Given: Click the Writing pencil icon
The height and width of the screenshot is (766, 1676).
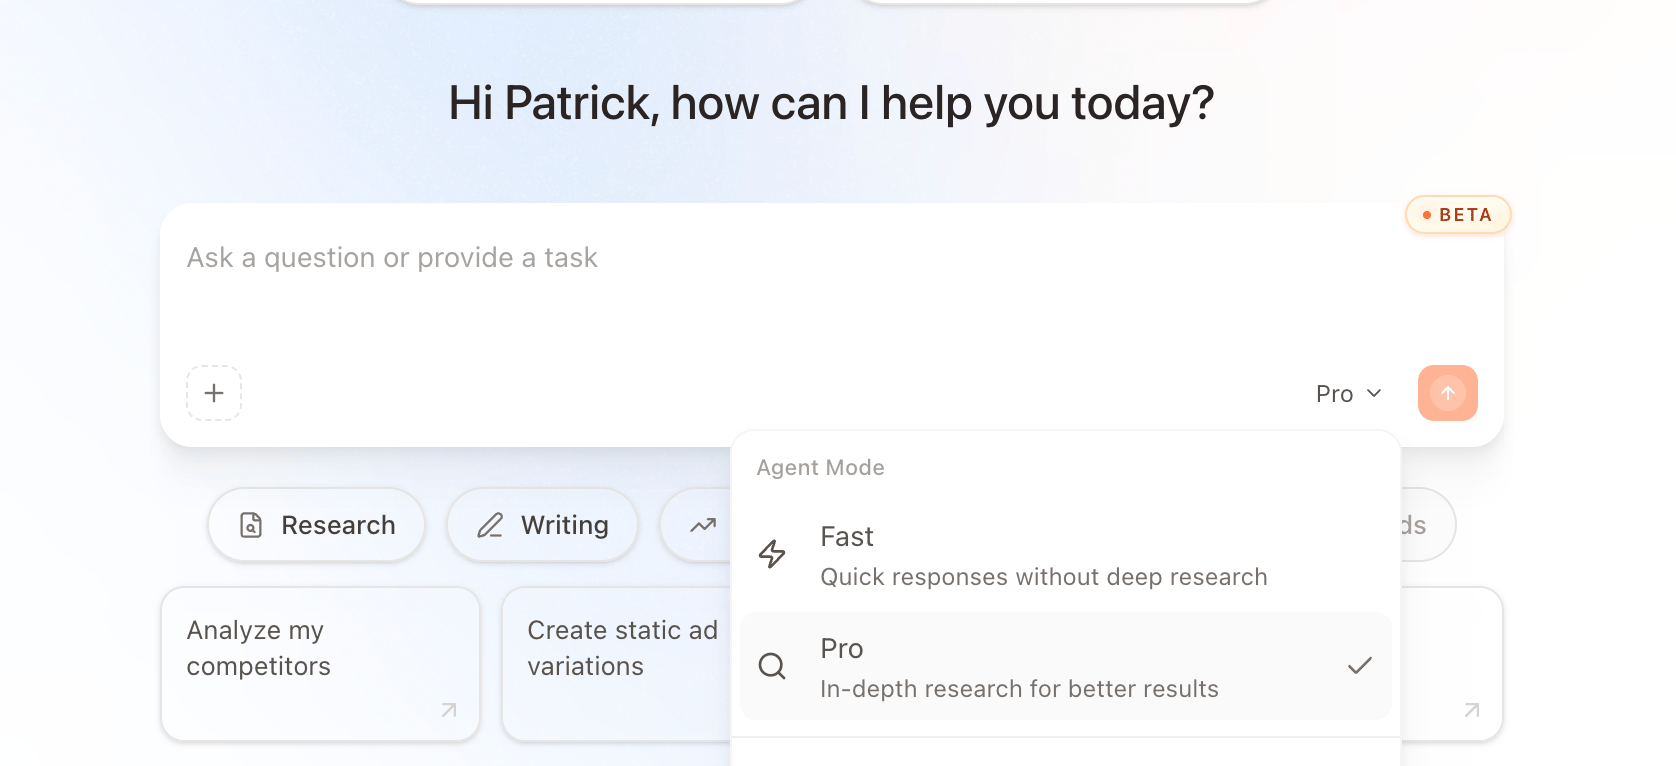Looking at the screenshot, I should click(x=490, y=525).
